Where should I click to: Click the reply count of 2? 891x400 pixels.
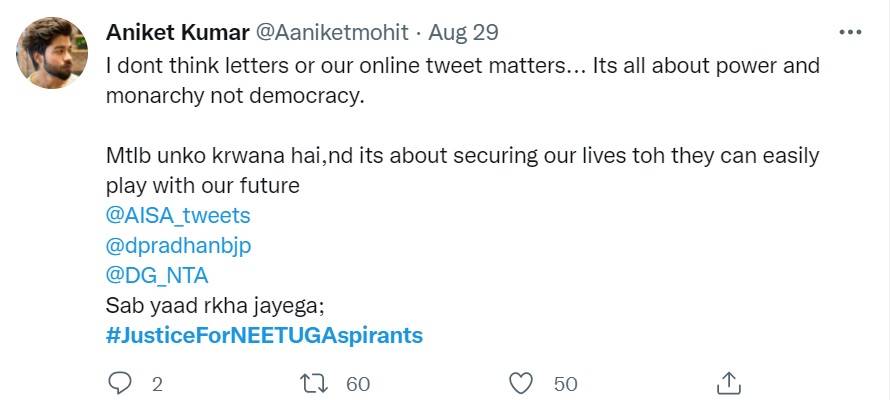[x=157, y=382]
